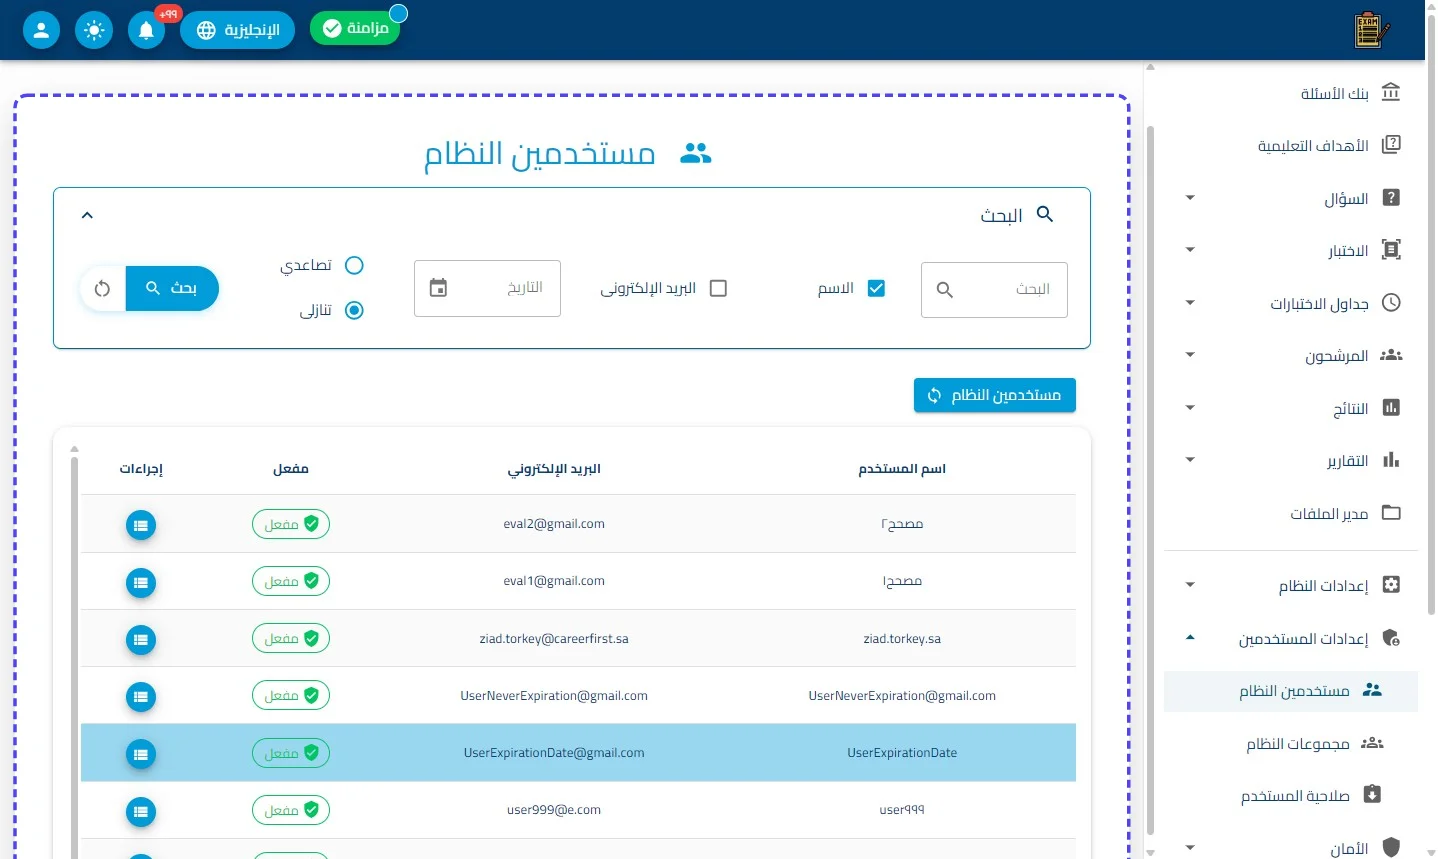Click the sidebar vertical scrollbar
The height and width of the screenshot is (859, 1438).
[x=1150, y=480]
